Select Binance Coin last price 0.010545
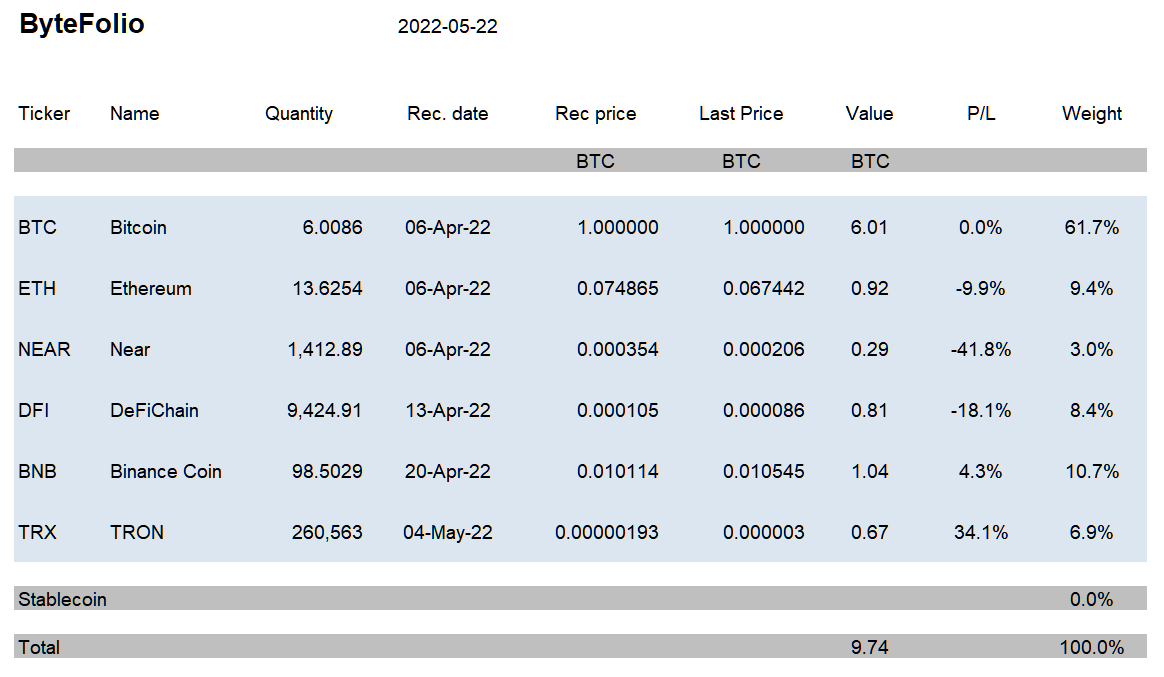The height and width of the screenshot is (677, 1164). 764,471
